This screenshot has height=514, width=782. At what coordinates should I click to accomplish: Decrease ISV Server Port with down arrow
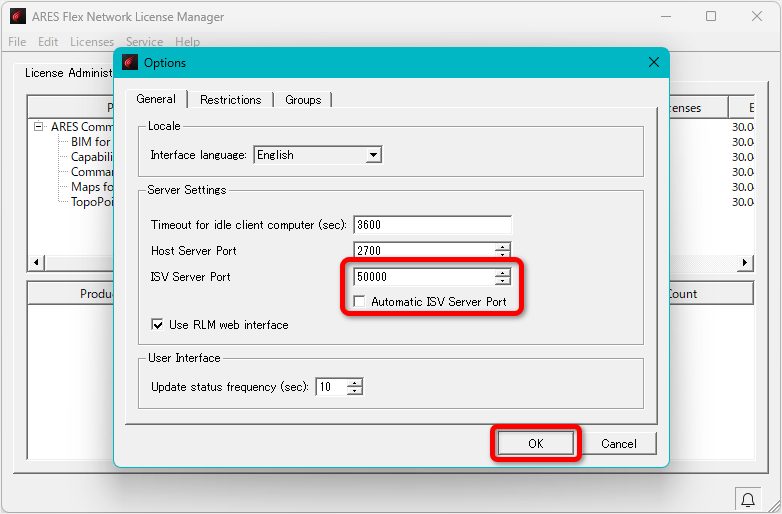point(503,281)
